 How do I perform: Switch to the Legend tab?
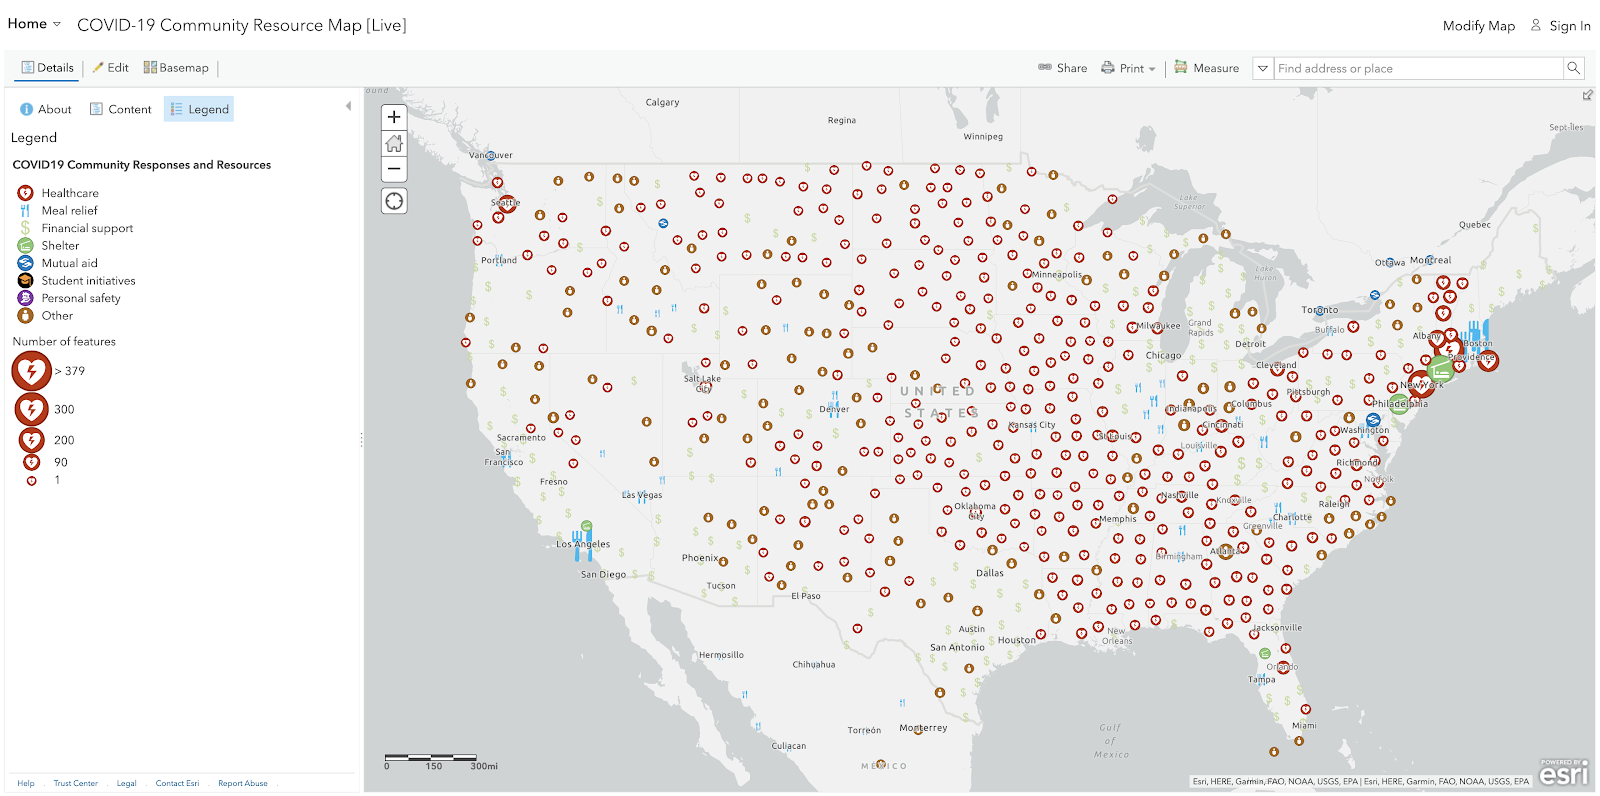pyautogui.click(x=199, y=109)
